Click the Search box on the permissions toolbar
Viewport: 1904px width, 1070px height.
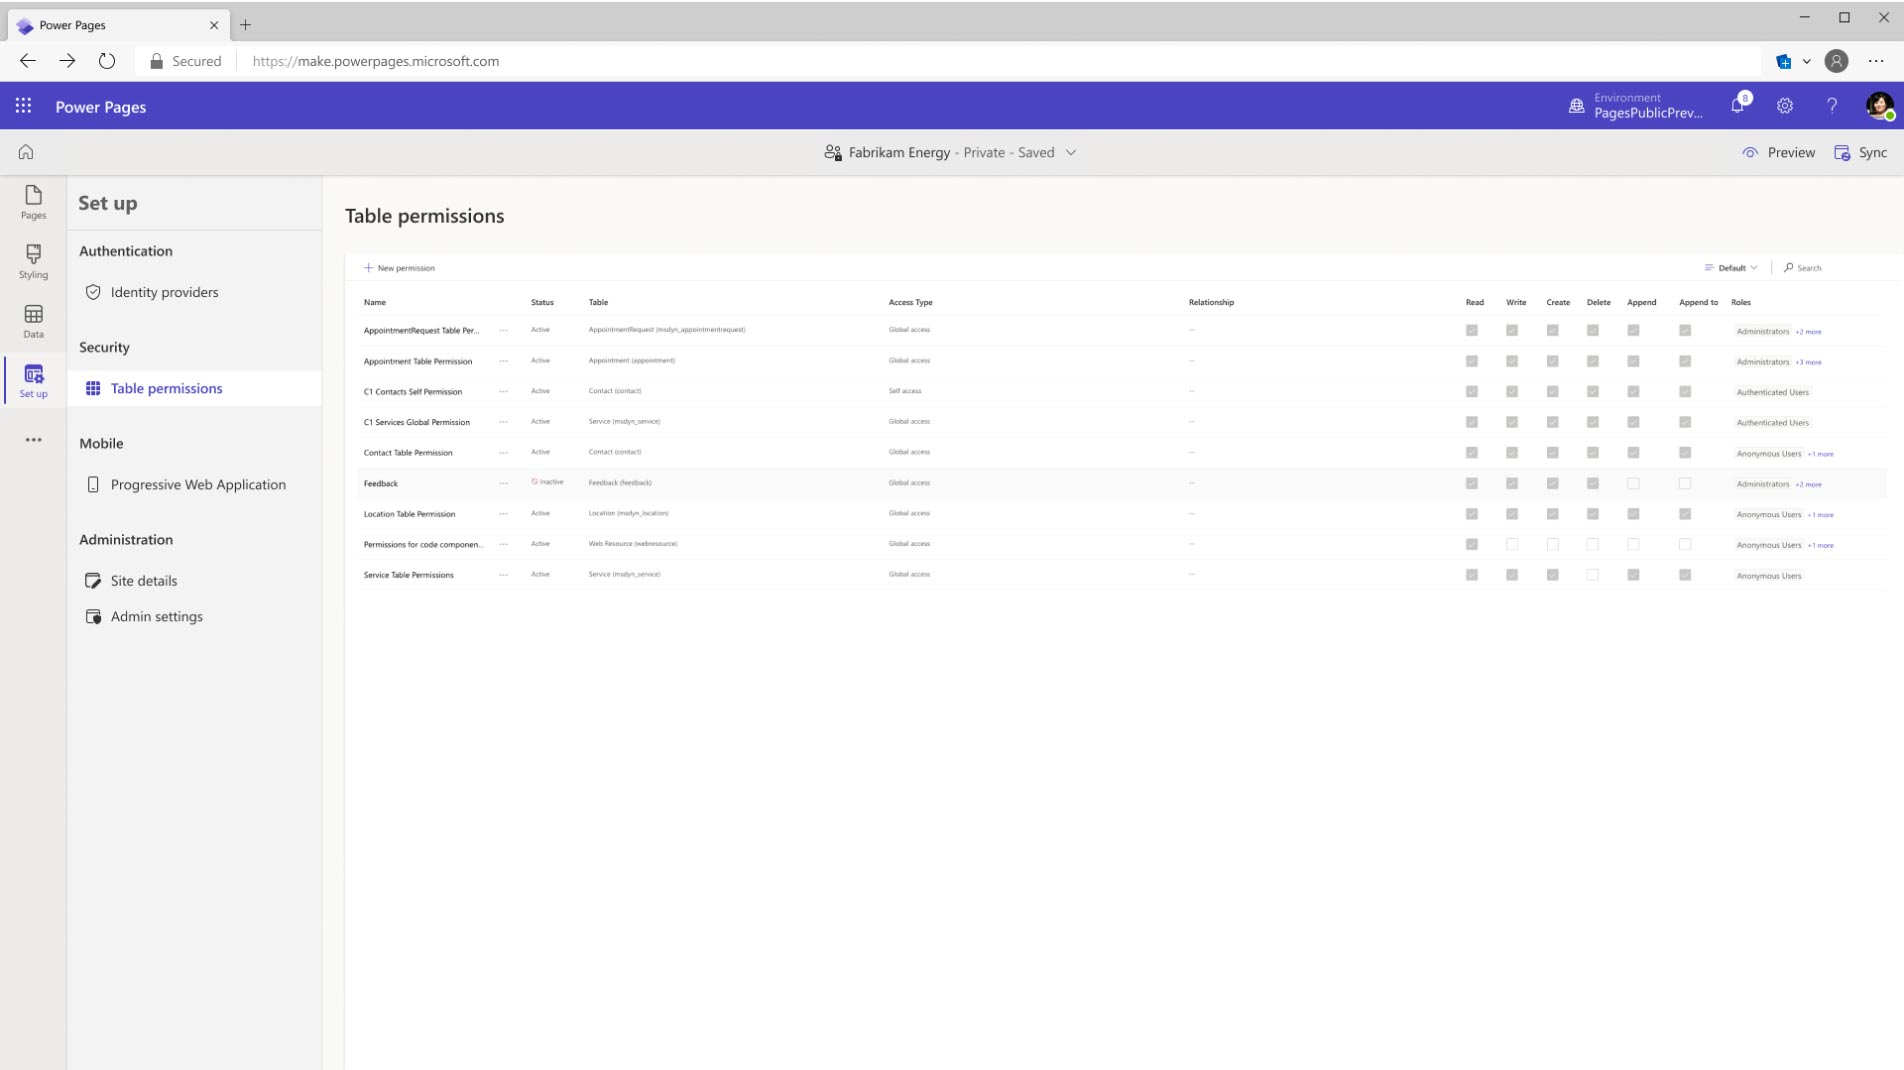pyautogui.click(x=1808, y=267)
